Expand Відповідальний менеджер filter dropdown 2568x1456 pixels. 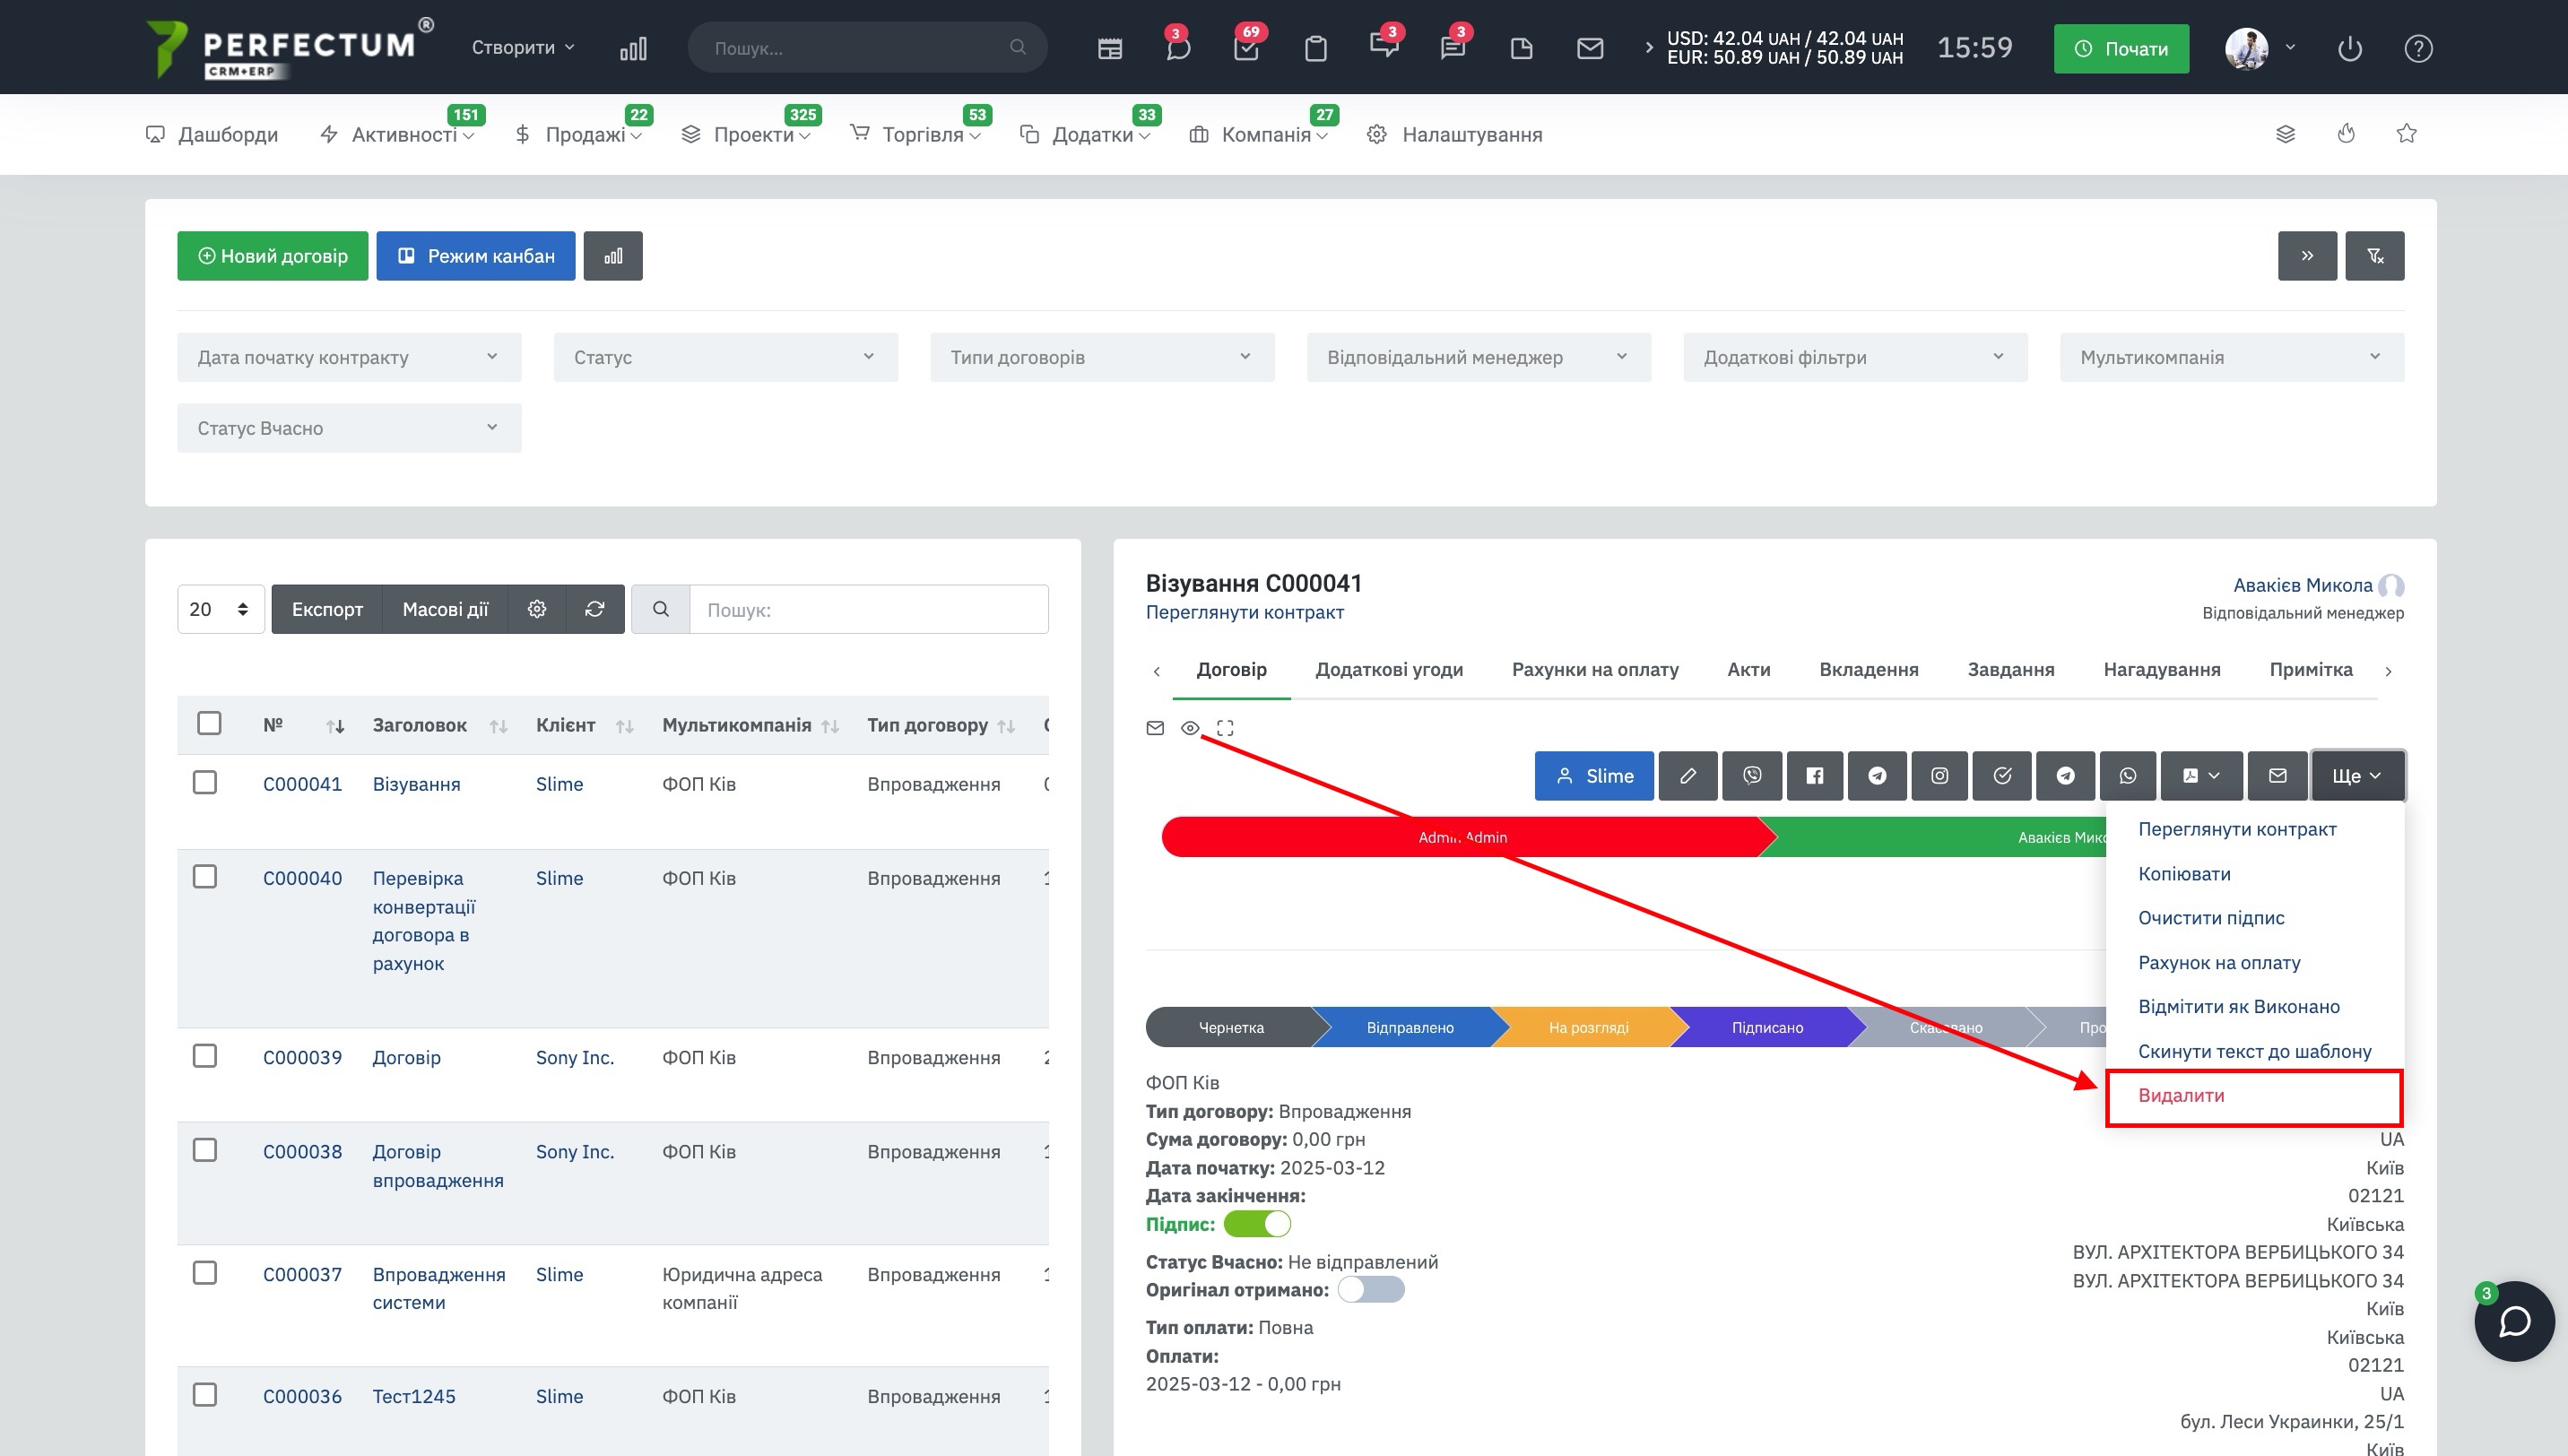point(1477,357)
